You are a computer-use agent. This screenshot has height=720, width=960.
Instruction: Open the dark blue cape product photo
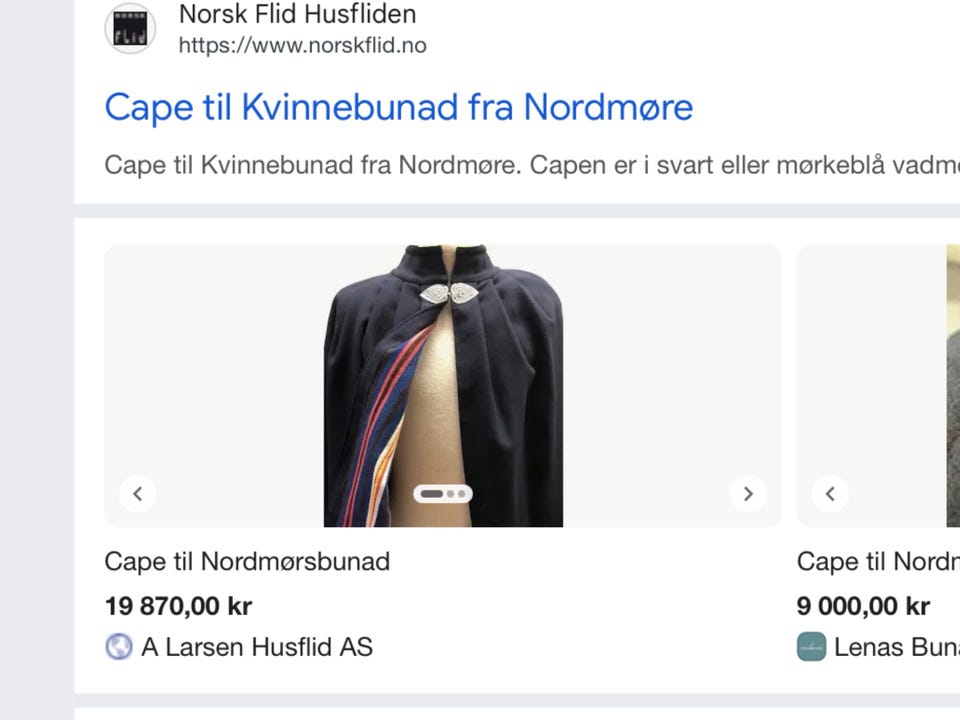(x=443, y=386)
